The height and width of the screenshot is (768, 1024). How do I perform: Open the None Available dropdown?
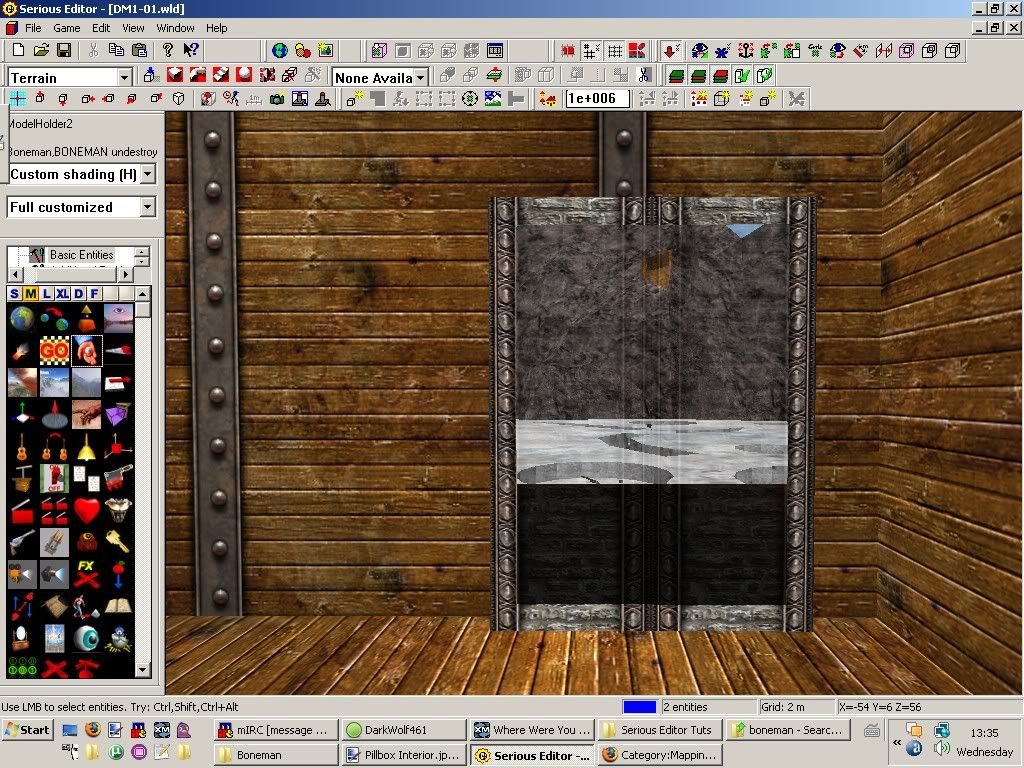(421, 78)
